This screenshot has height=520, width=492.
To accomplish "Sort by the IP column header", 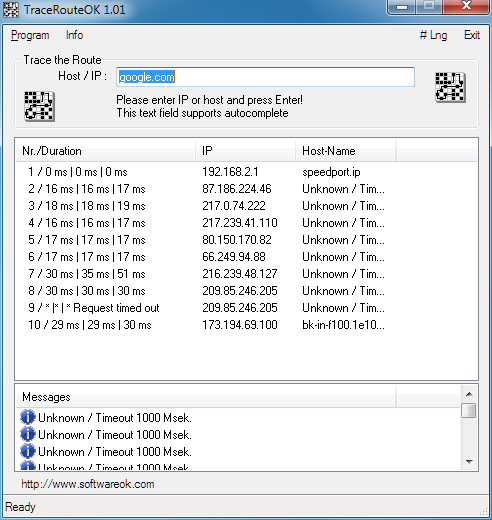I will [x=245, y=151].
